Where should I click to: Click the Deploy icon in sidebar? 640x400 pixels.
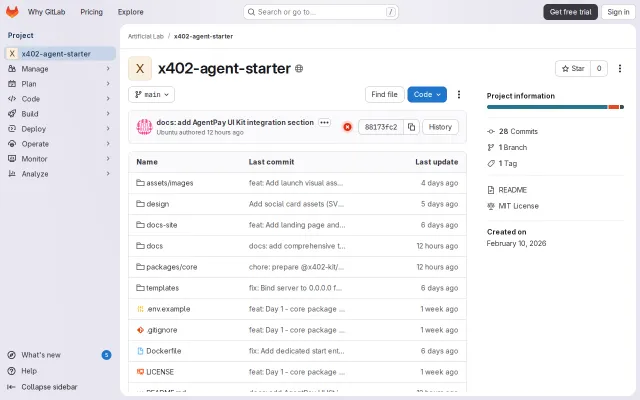[12, 129]
